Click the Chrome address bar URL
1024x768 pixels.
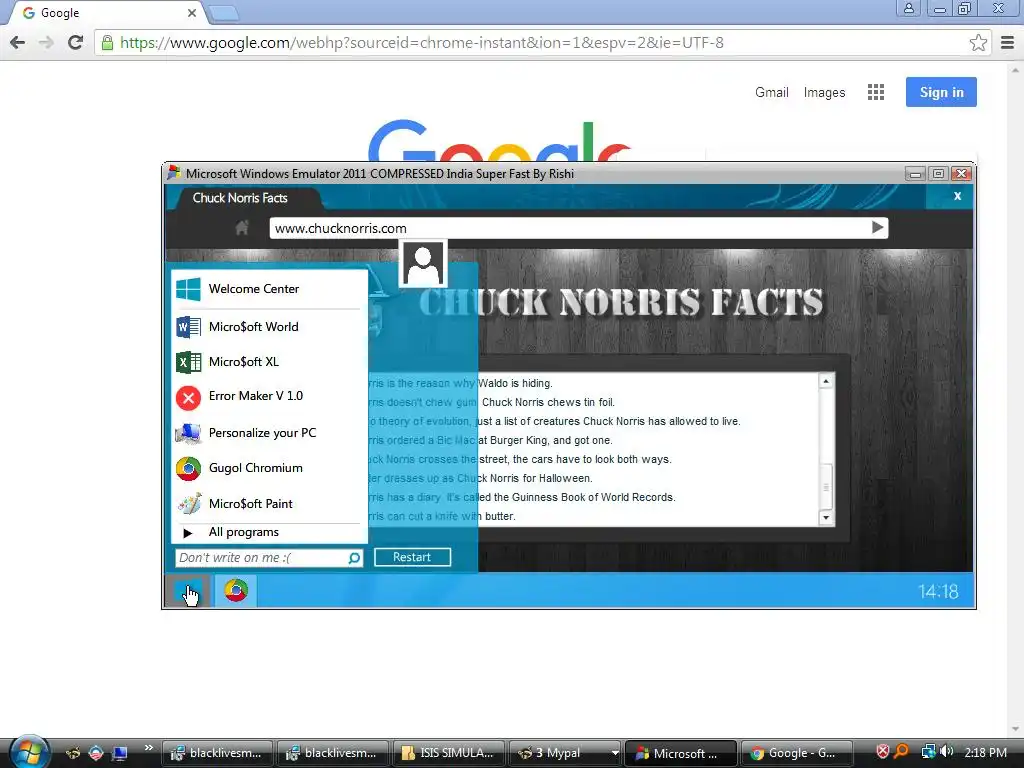tap(422, 42)
